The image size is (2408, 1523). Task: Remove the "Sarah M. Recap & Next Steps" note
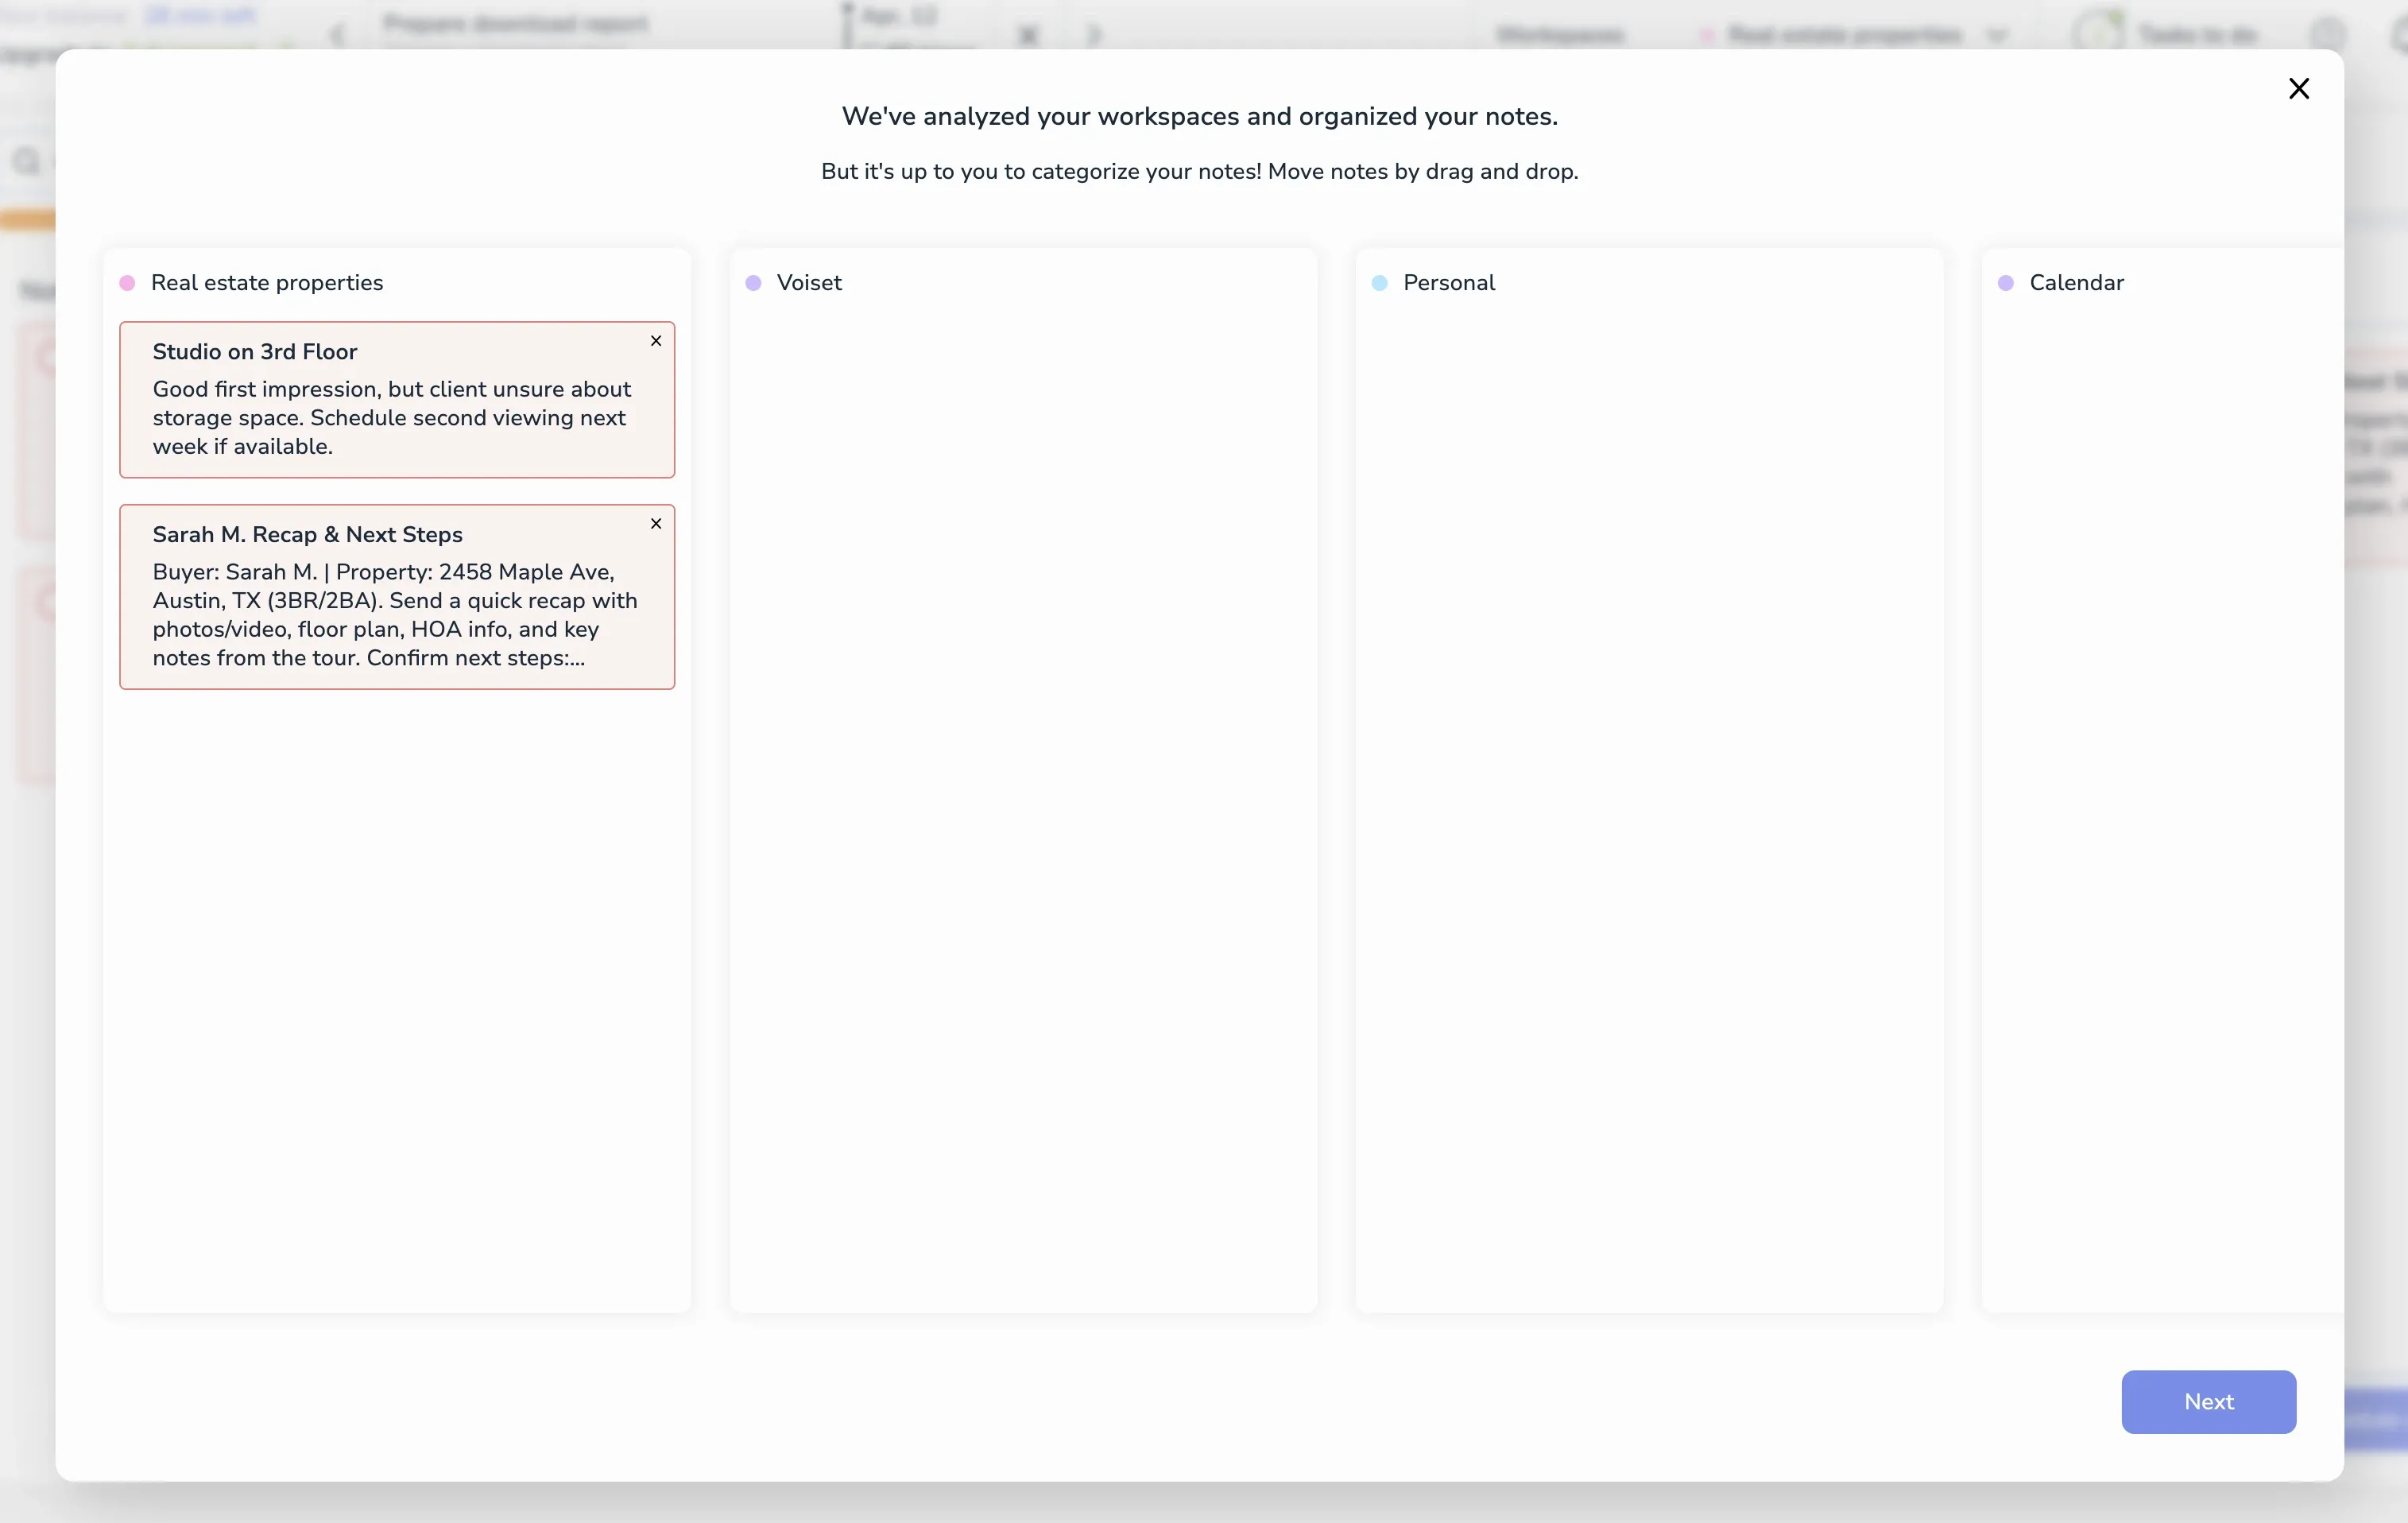657,523
